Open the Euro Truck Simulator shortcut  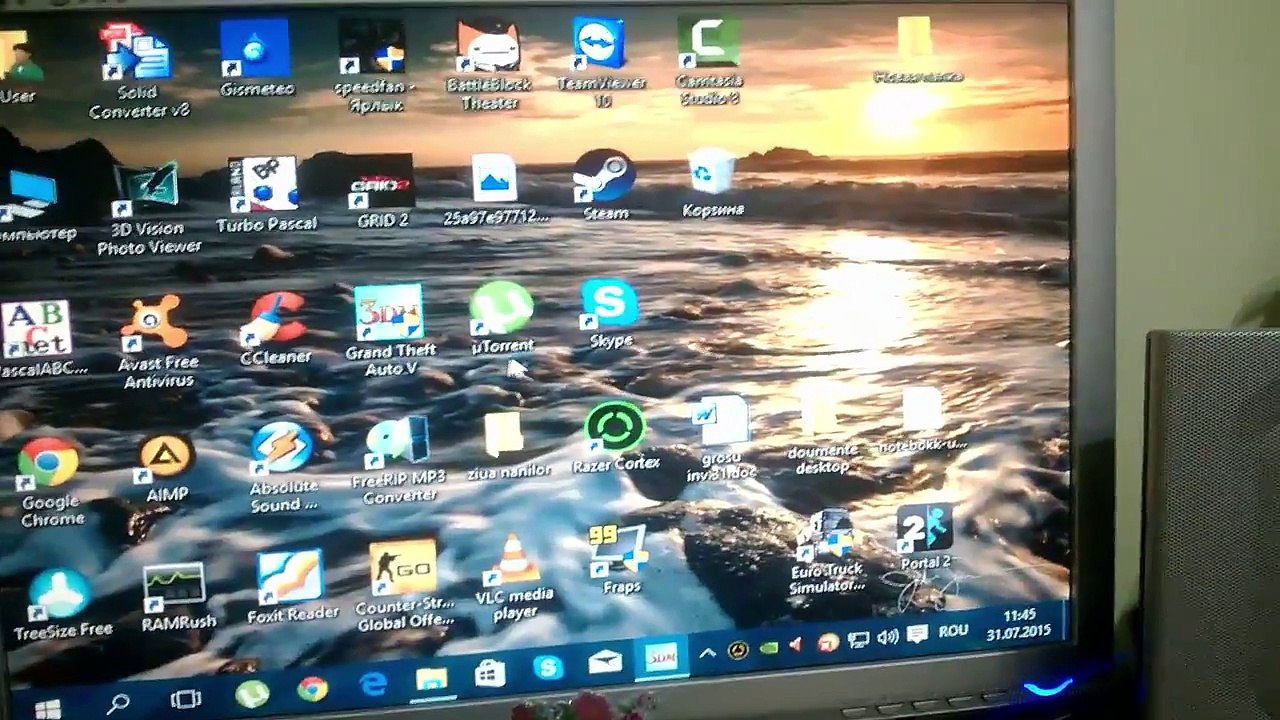(826, 552)
